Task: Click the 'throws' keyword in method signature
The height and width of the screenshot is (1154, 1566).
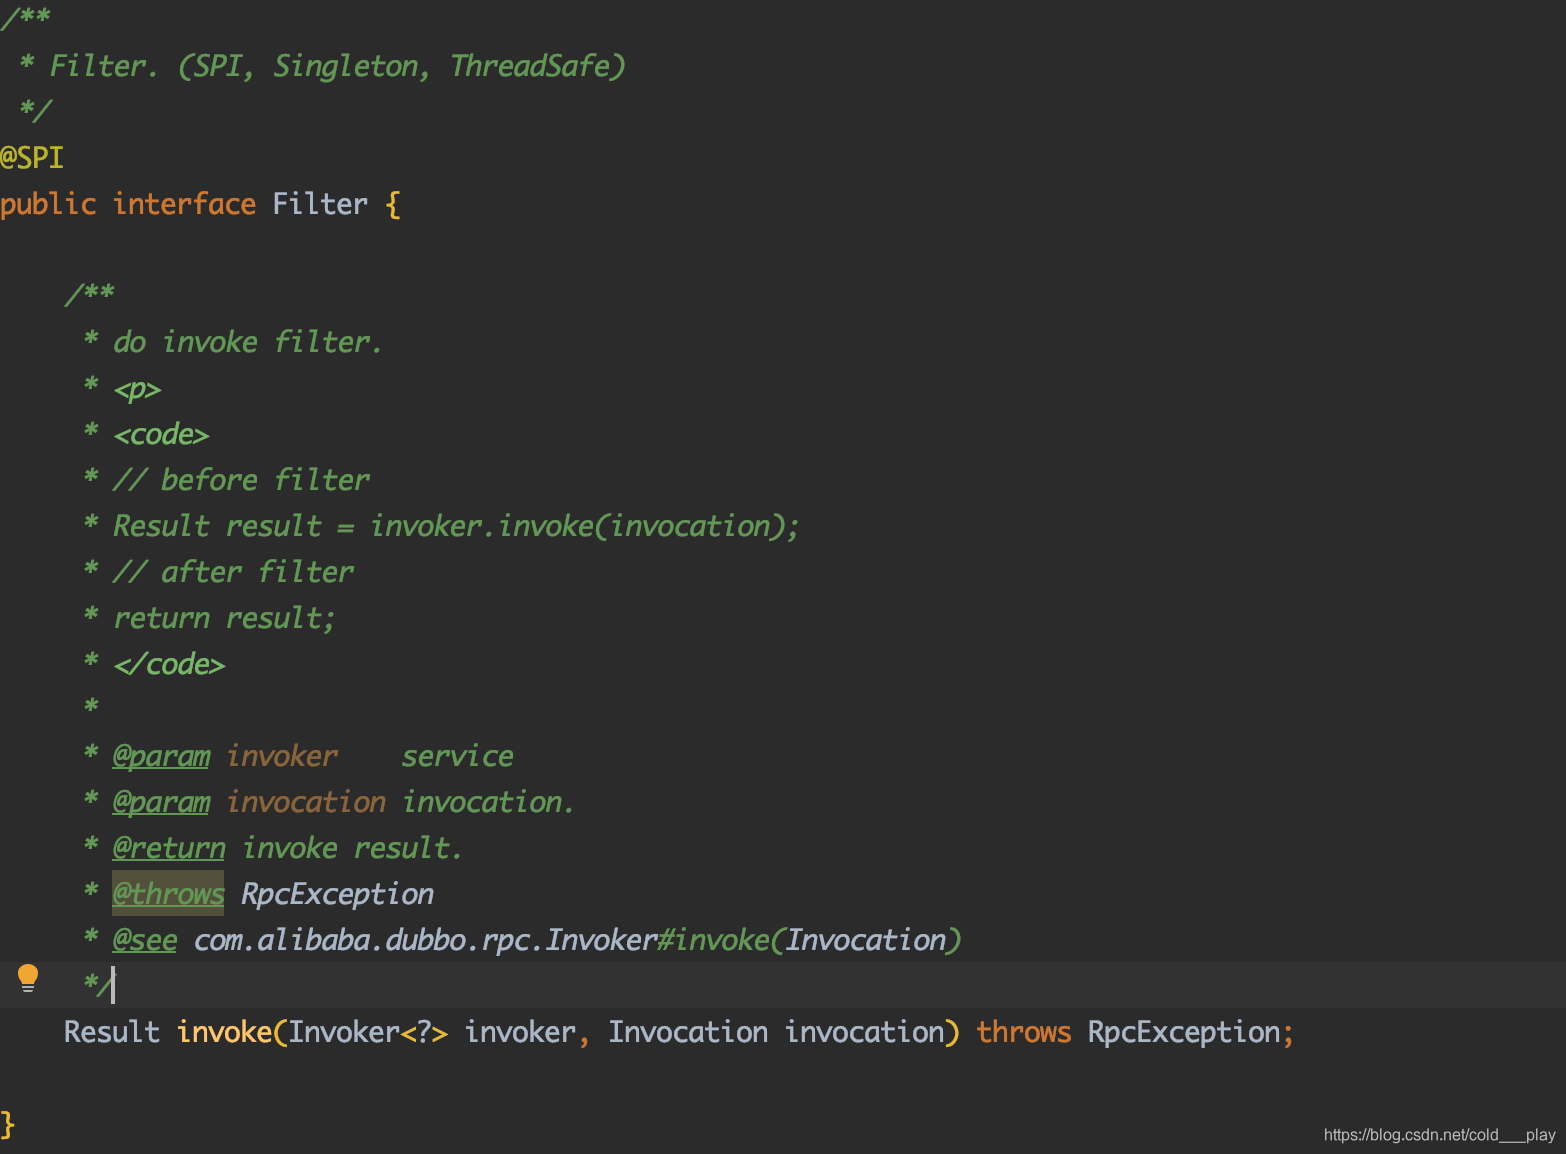Action: point(1024,1032)
